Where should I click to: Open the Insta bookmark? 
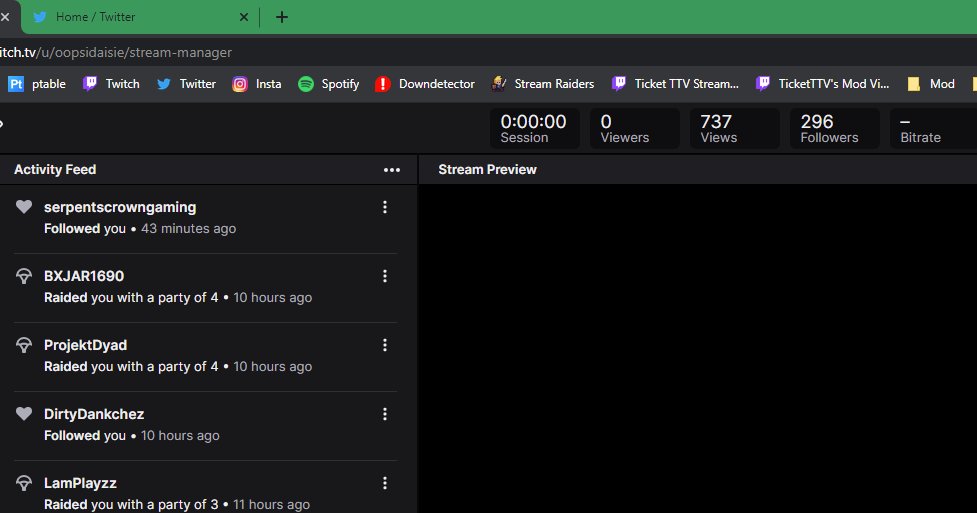coord(257,84)
